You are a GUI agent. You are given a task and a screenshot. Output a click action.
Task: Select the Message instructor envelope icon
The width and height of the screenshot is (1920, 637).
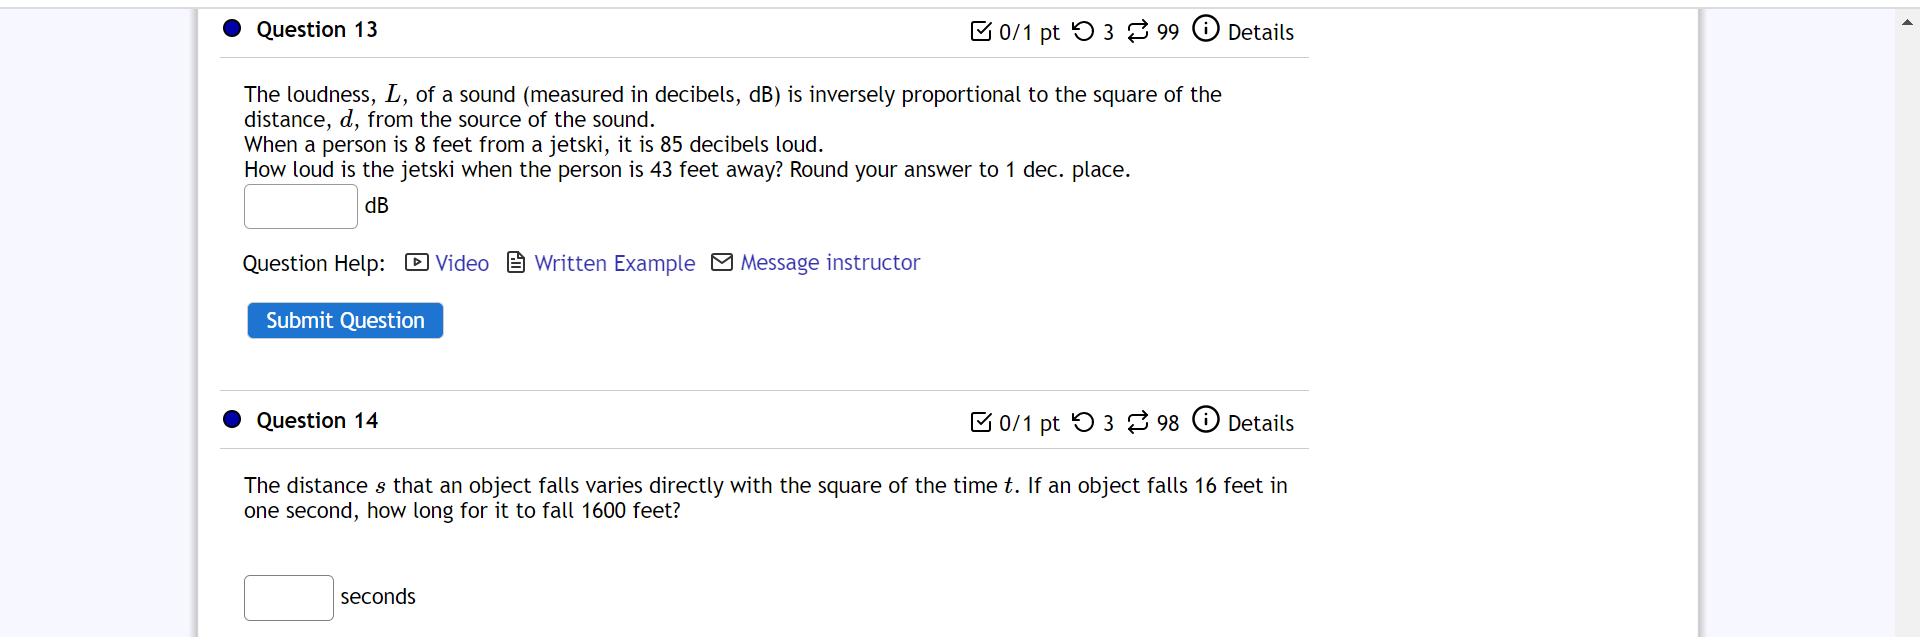tap(722, 262)
